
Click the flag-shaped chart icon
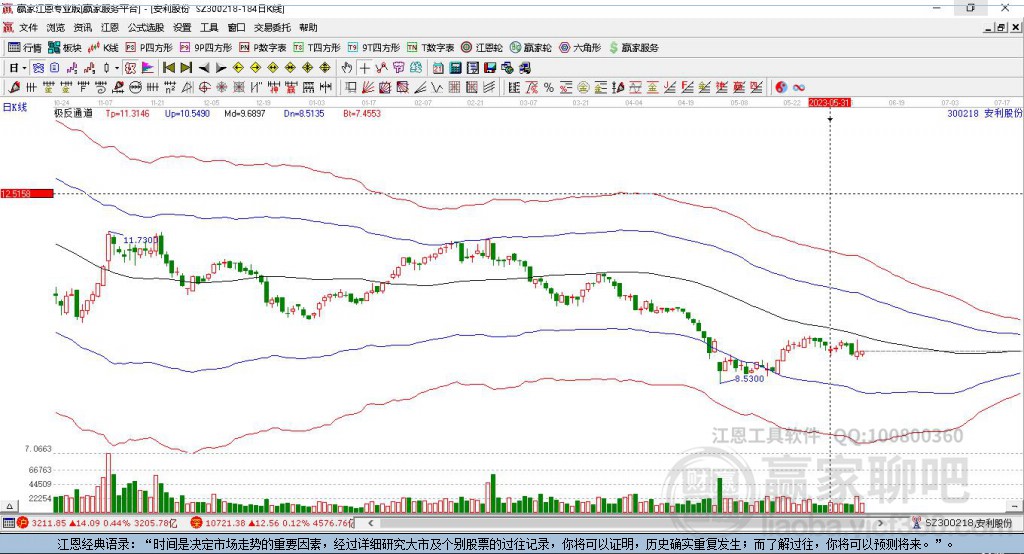148,68
